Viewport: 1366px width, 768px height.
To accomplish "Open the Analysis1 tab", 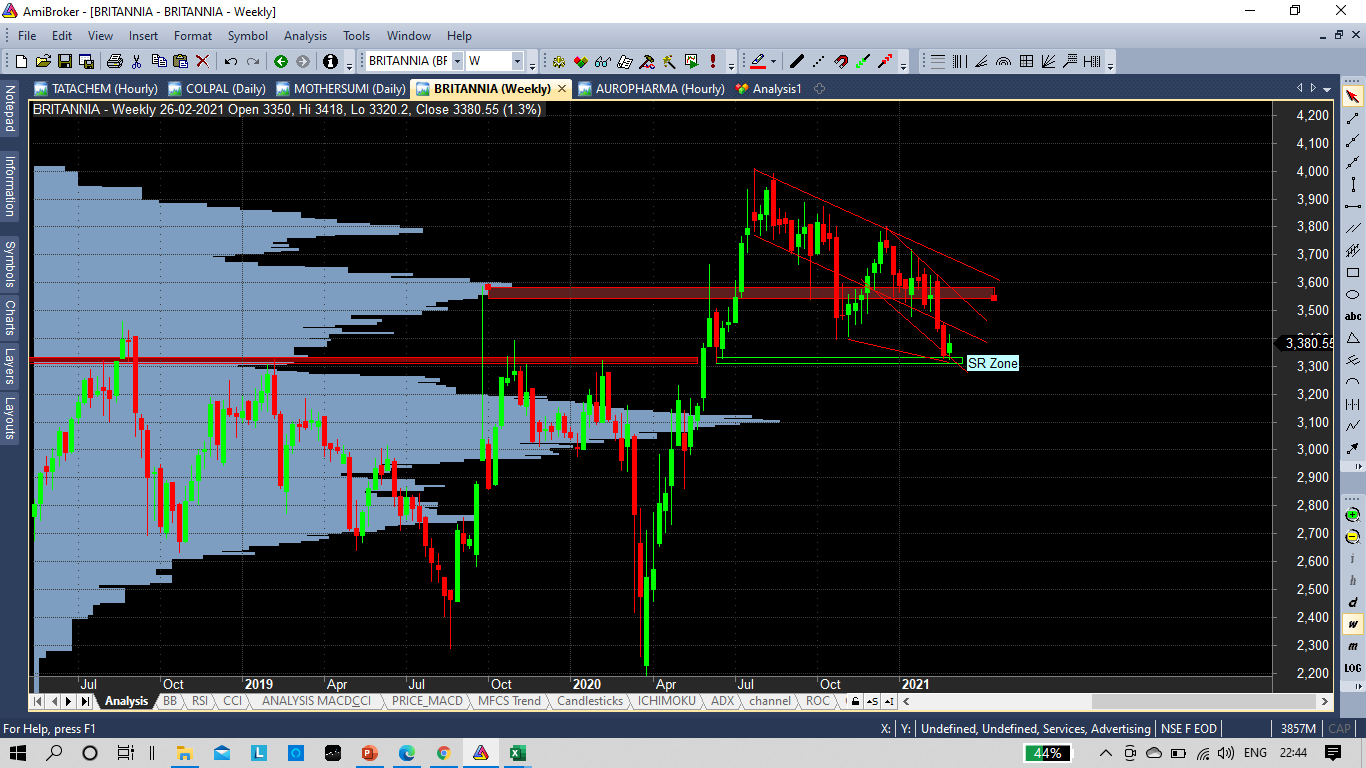I will (x=769, y=88).
